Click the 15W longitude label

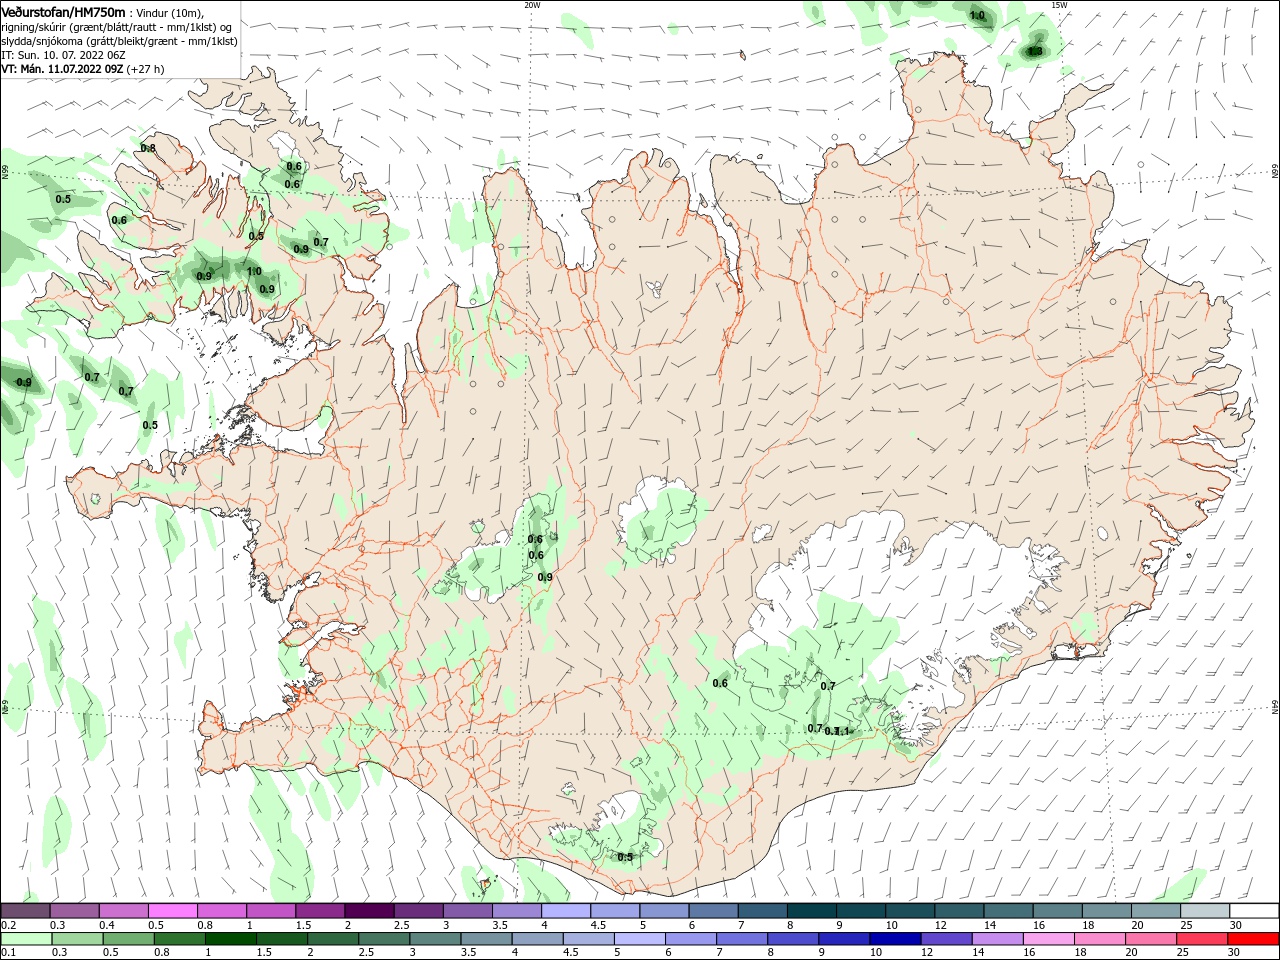coord(1060,5)
